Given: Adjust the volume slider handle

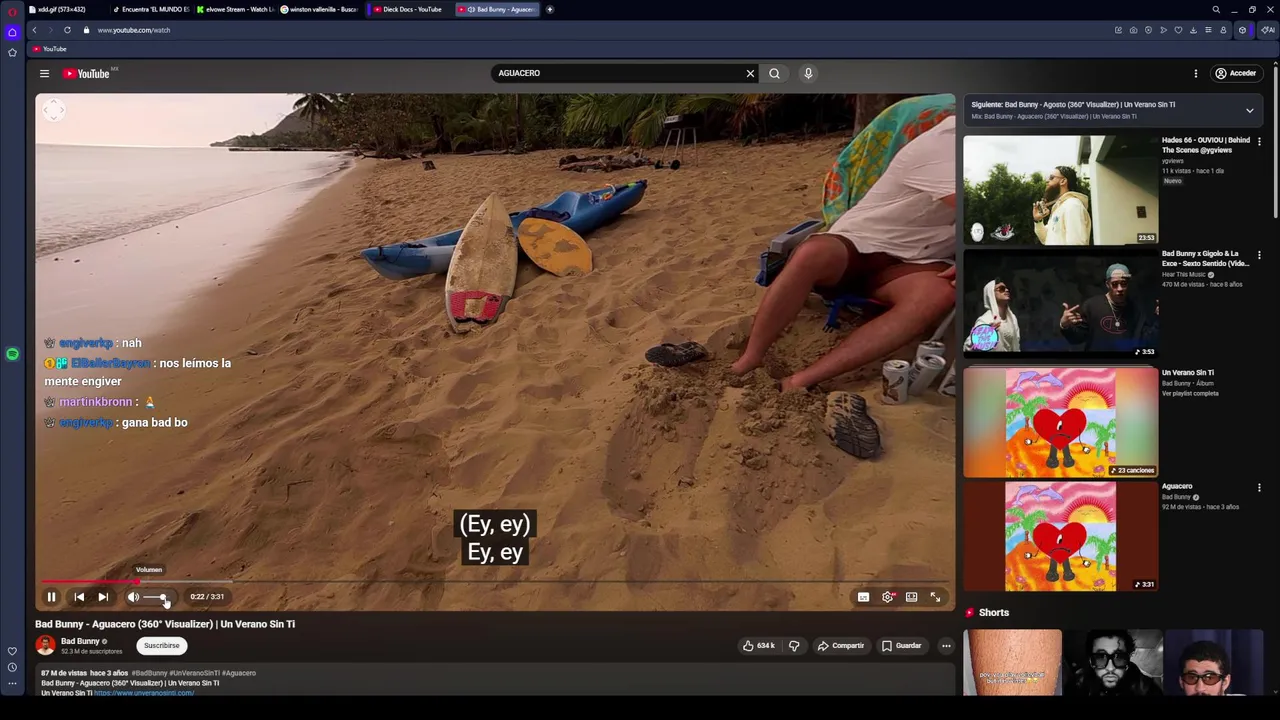Looking at the screenshot, I should (163, 597).
